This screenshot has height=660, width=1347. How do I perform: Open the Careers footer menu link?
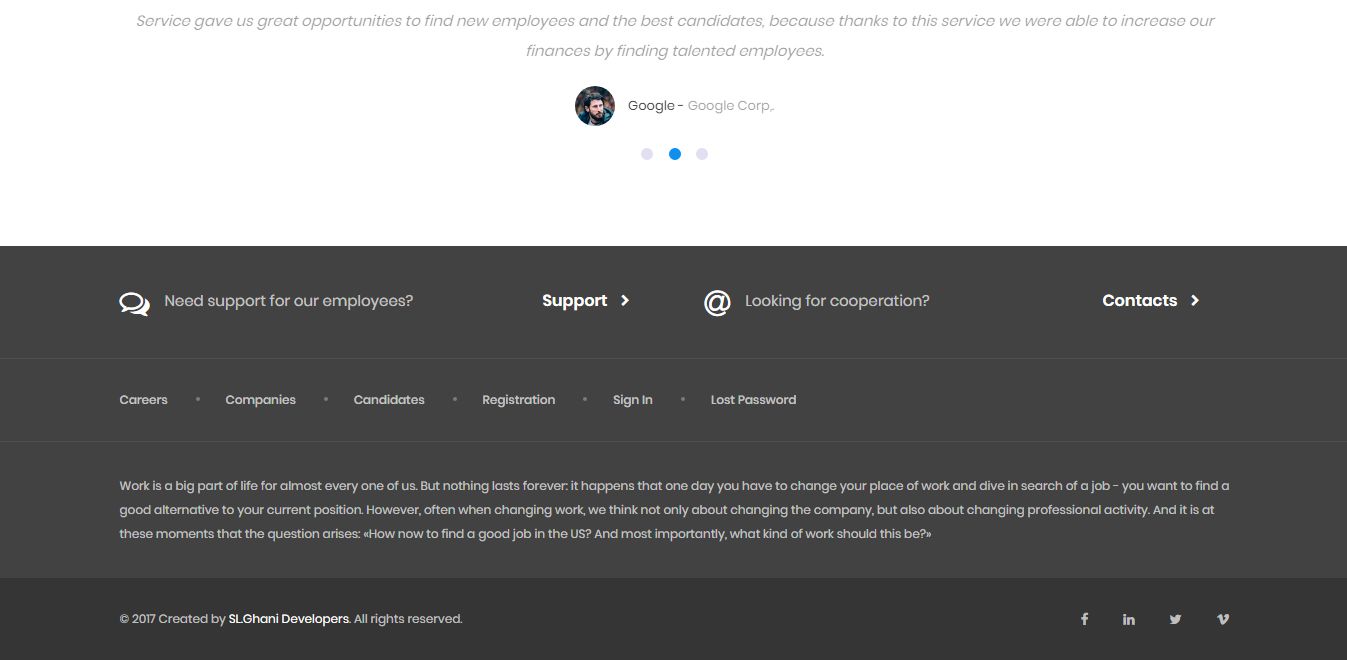pos(144,400)
